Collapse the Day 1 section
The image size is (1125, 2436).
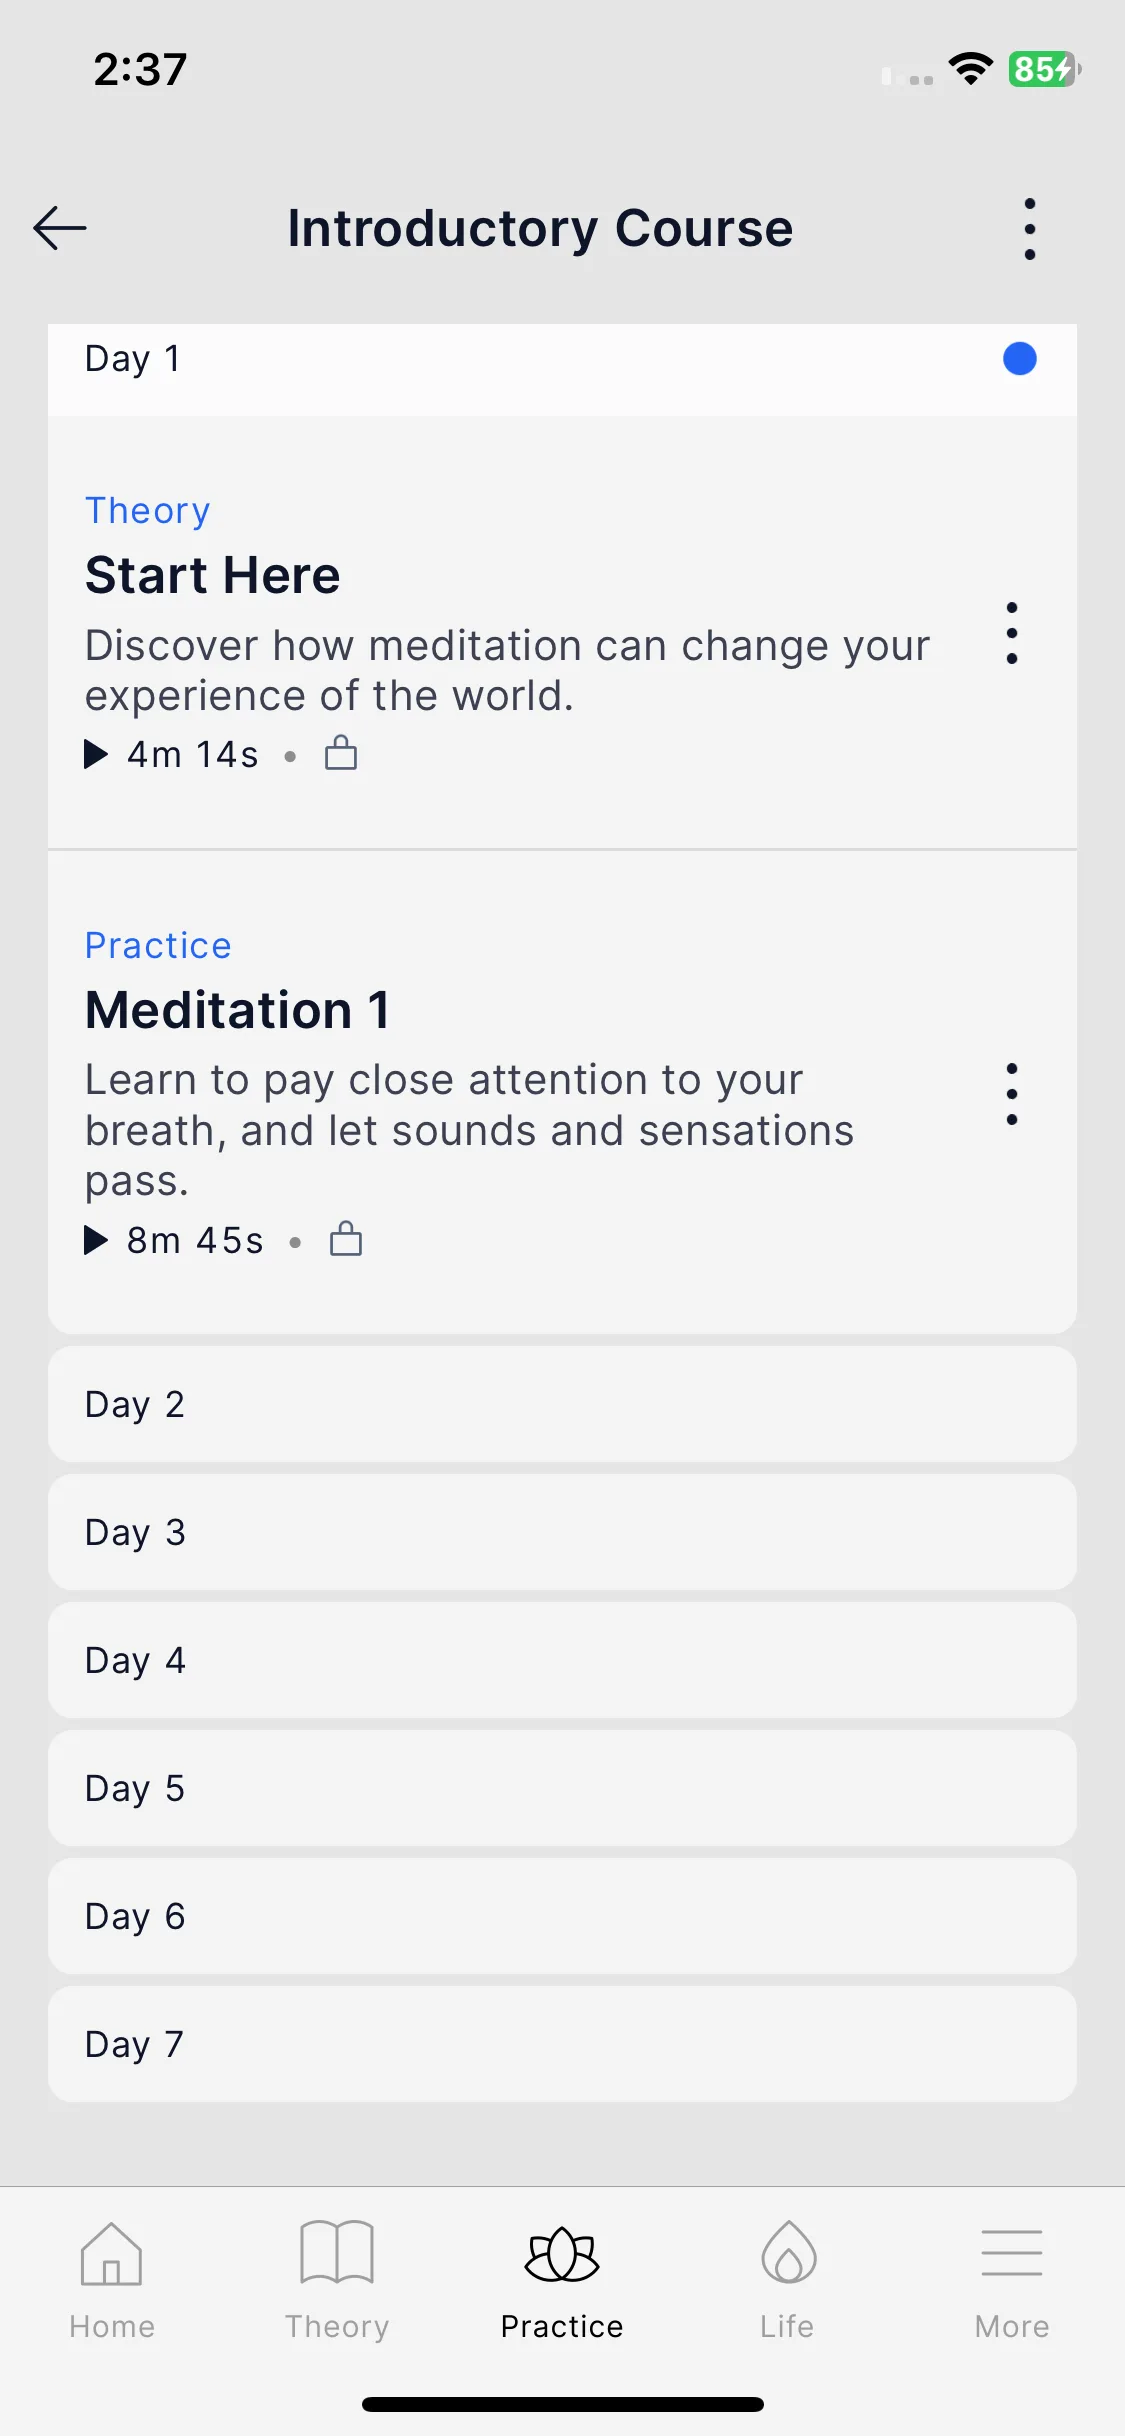(562, 359)
